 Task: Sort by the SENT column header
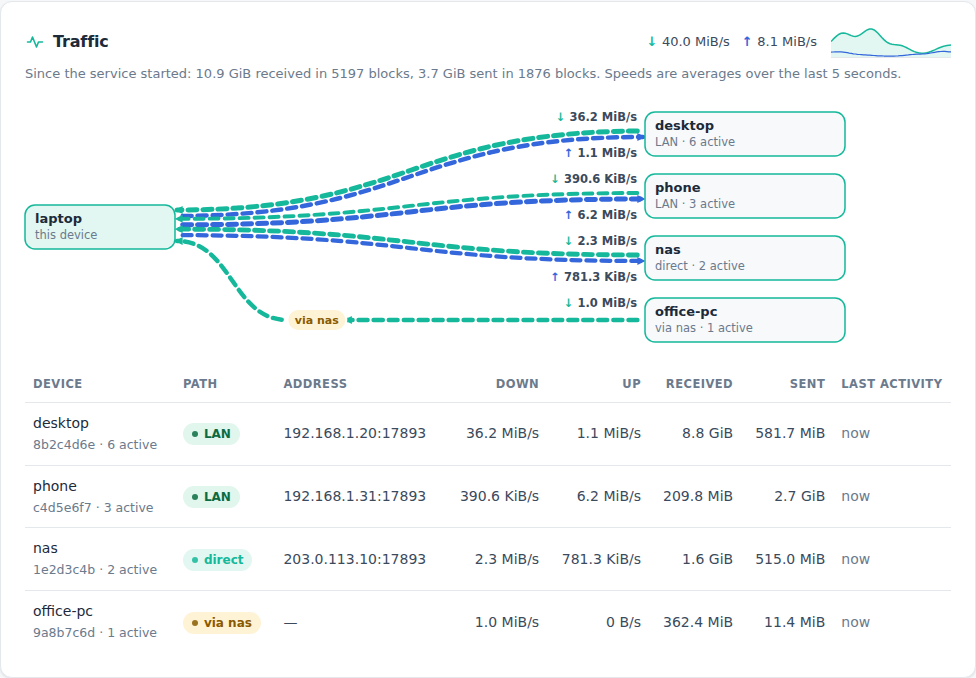(807, 384)
